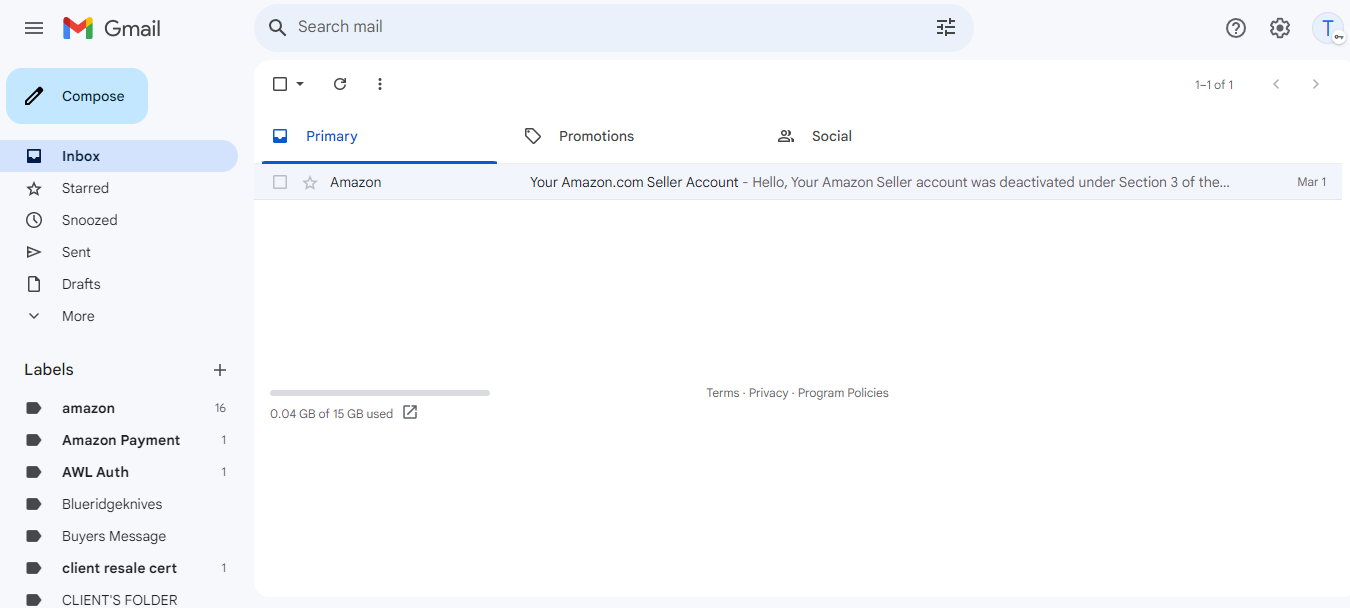1350x608 pixels.
Task: Go to newer messages arrow
Action: [x=1276, y=84]
